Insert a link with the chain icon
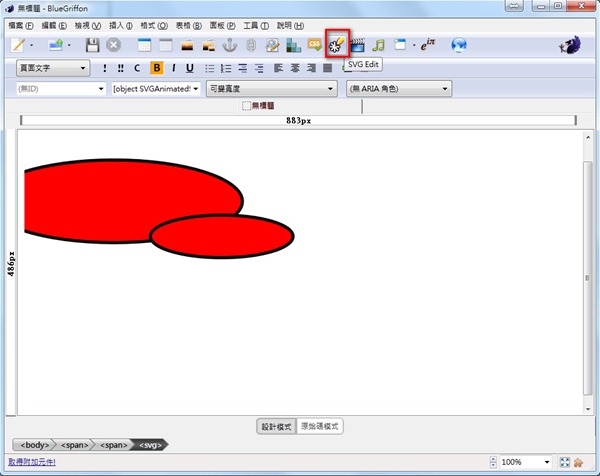Screen dimensions: 600x476 point(251,45)
